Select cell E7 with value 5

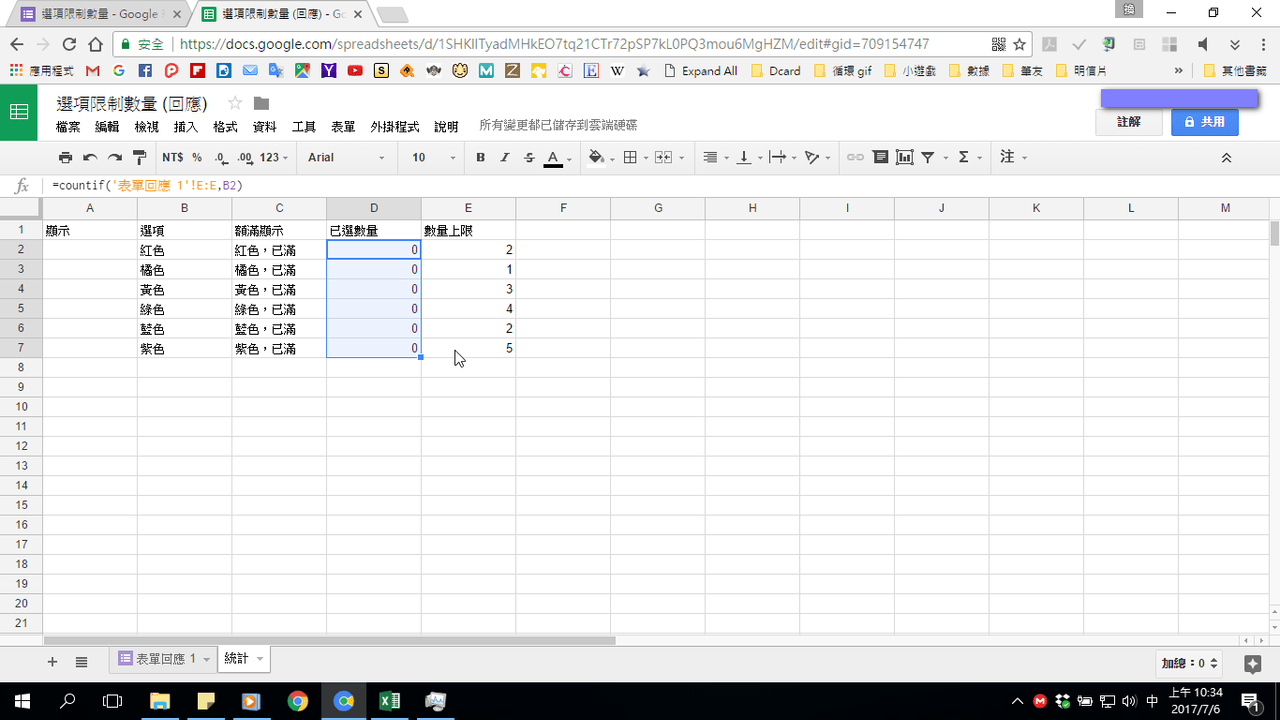tap(469, 348)
